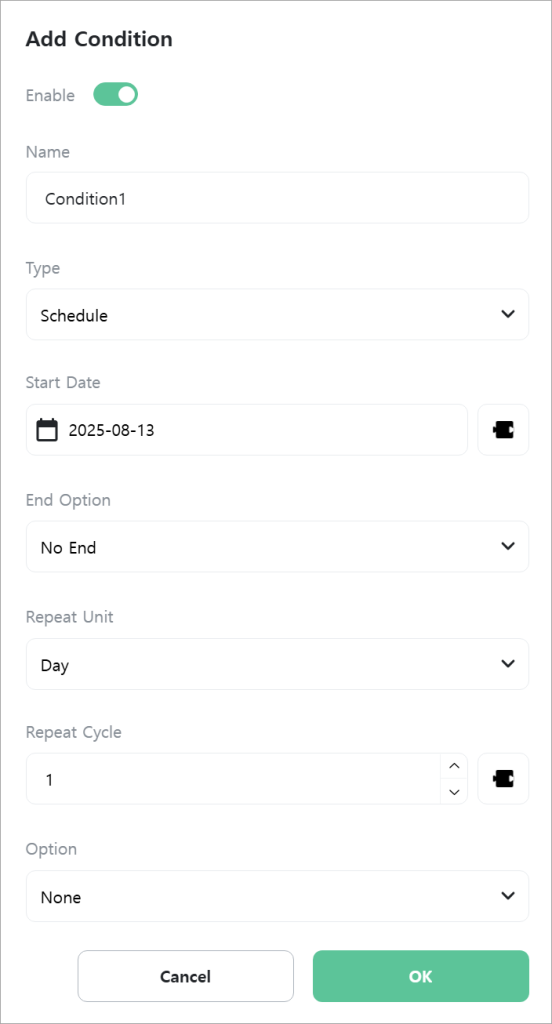Click the Enable label text

coord(50,95)
